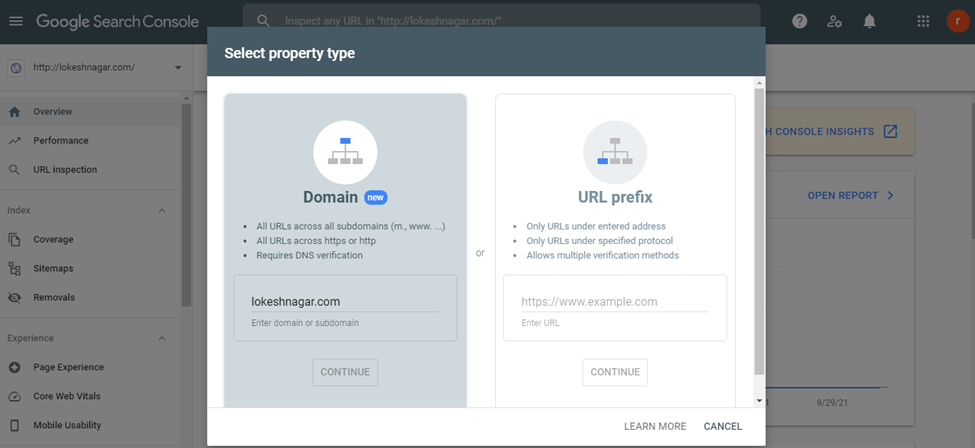Click the Removals crossed-eye icon
The image size is (975, 448).
[x=14, y=297]
